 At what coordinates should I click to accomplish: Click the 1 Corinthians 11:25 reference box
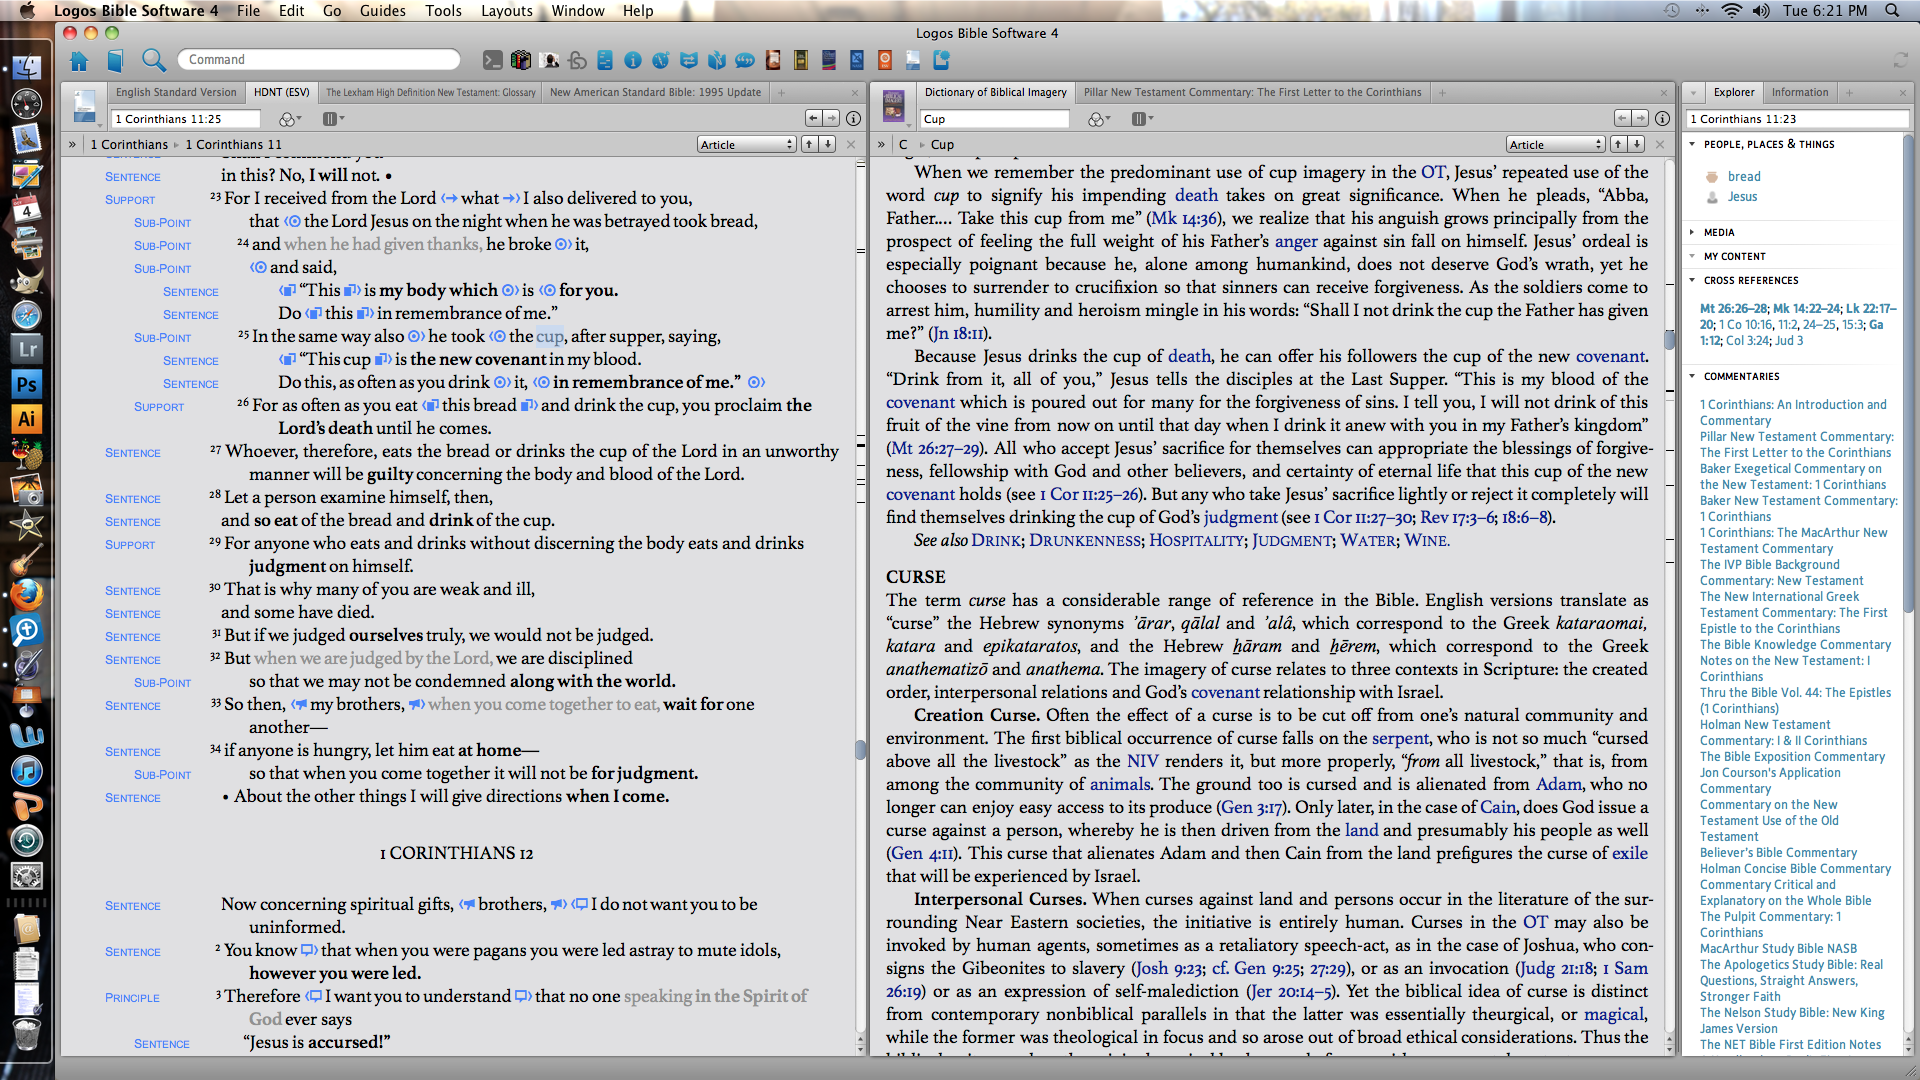coord(185,119)
